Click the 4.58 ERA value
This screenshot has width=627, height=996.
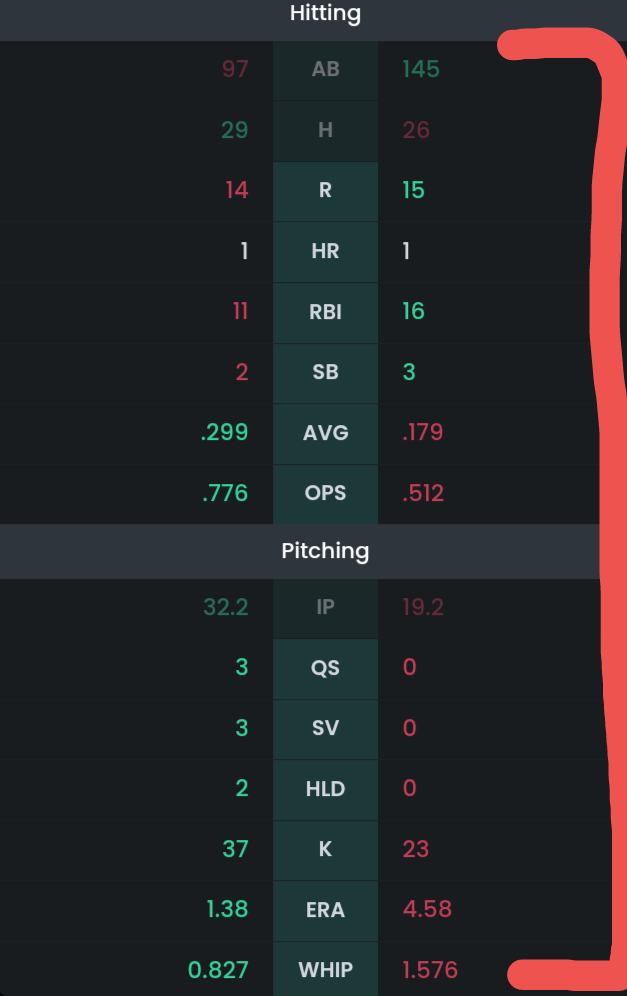(427, 909)
